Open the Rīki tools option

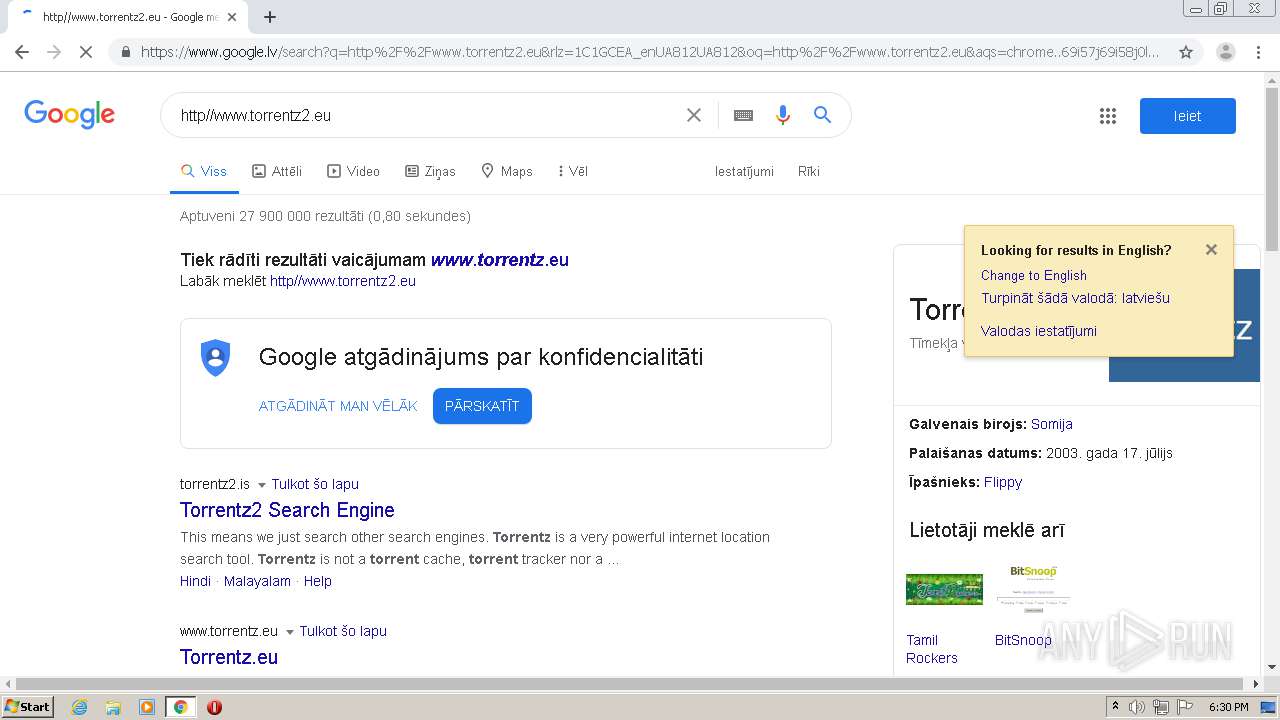[809, 171]
